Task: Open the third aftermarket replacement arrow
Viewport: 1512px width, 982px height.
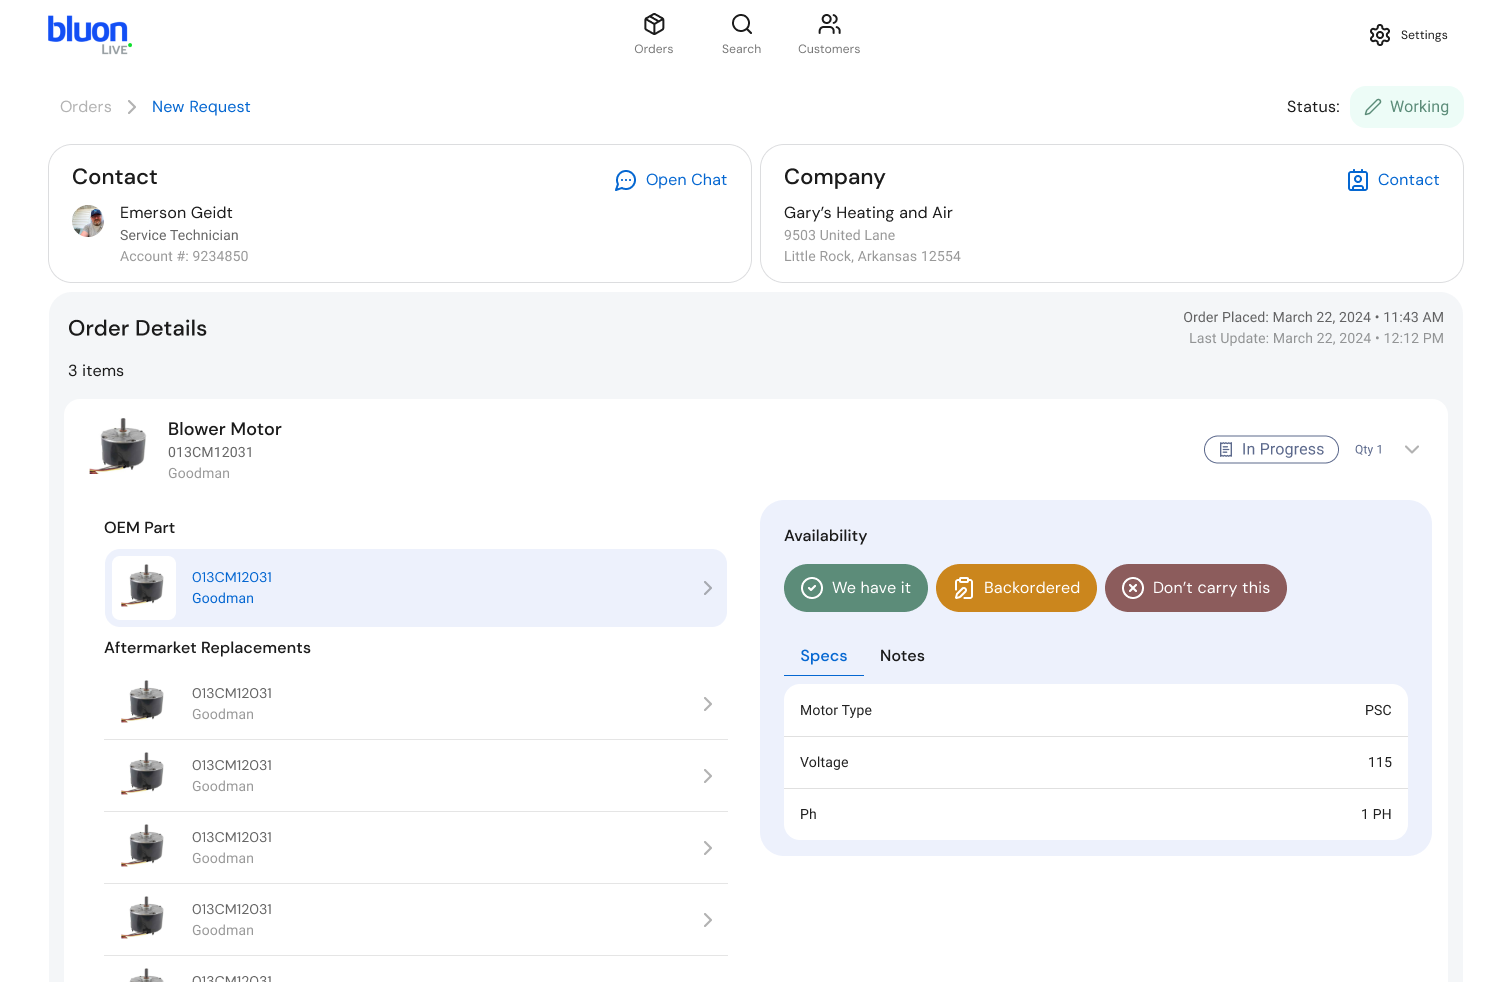Action: pos(708,848)
